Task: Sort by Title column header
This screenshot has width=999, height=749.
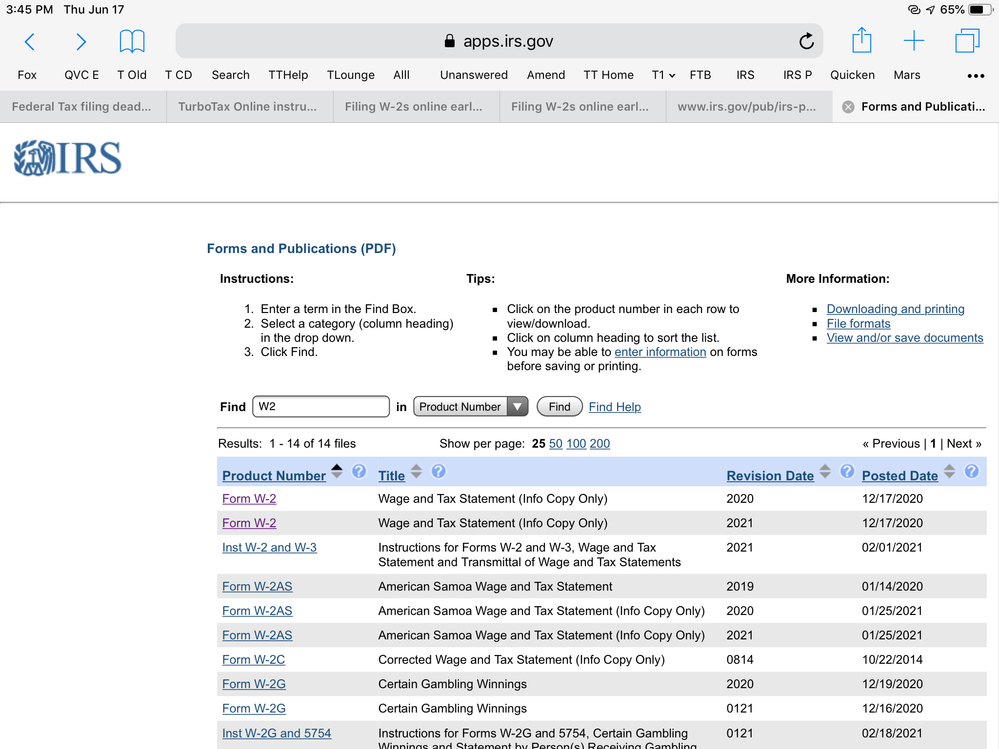Action: click(x=391, y=476)
